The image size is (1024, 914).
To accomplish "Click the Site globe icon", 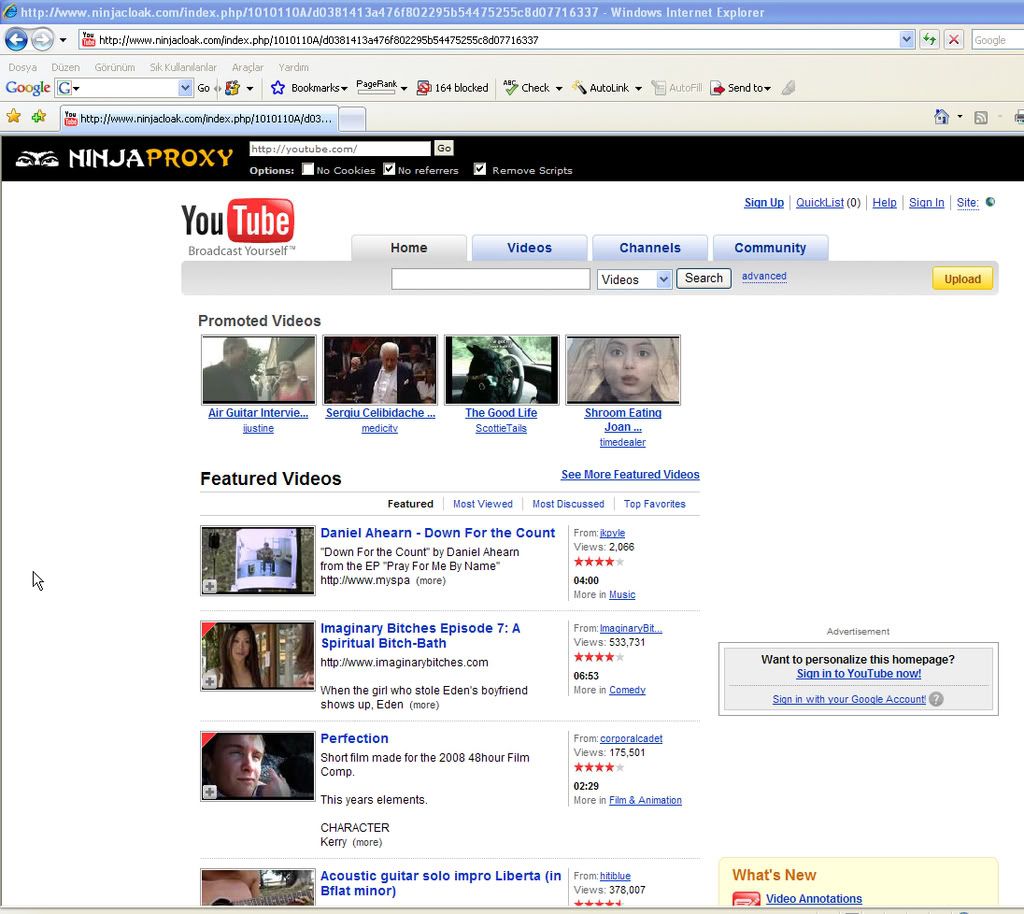I will point(990,202).
